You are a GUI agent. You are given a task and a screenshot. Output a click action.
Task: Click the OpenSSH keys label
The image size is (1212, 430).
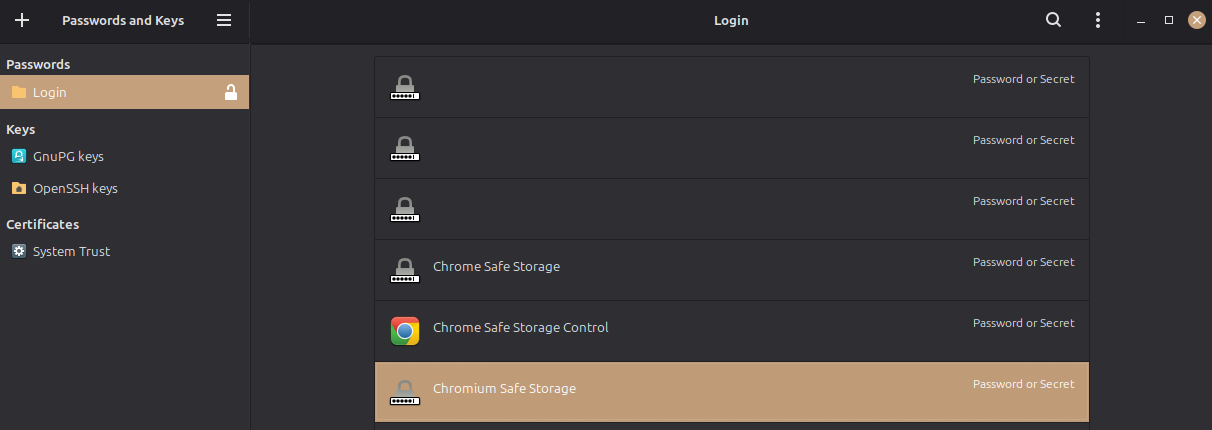coord(75,188)
